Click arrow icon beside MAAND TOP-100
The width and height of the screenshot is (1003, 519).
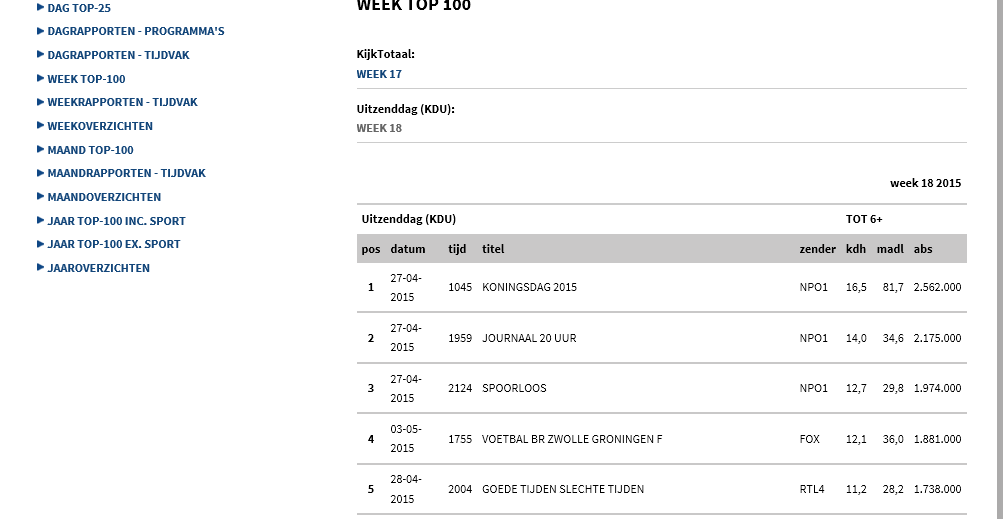[41, 149]
